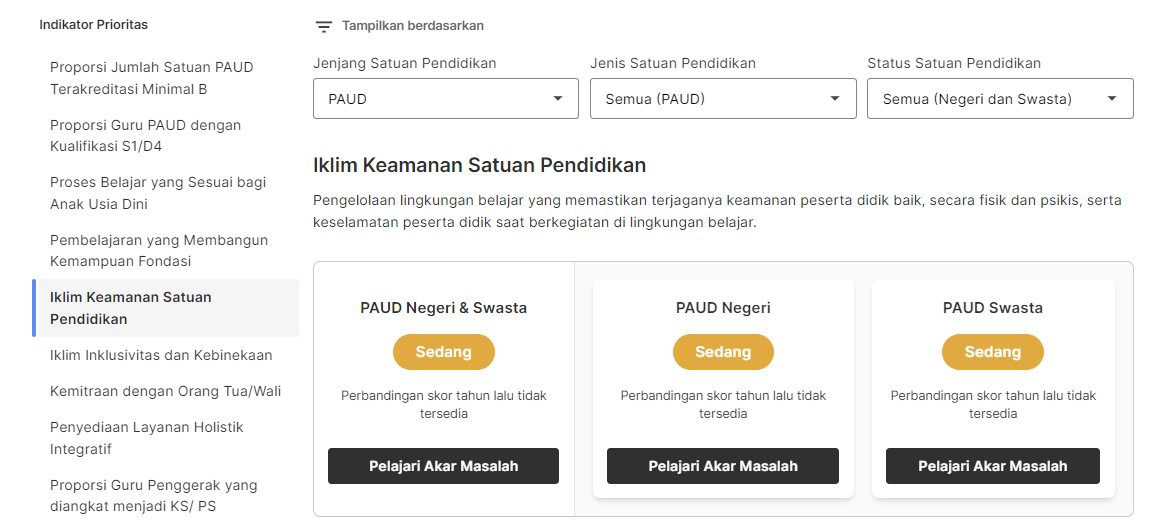Select Iklim Keamanan Satuan Pendidikan sidebar item
This screenshot has height=525, width=1162.
coord(165,308)
